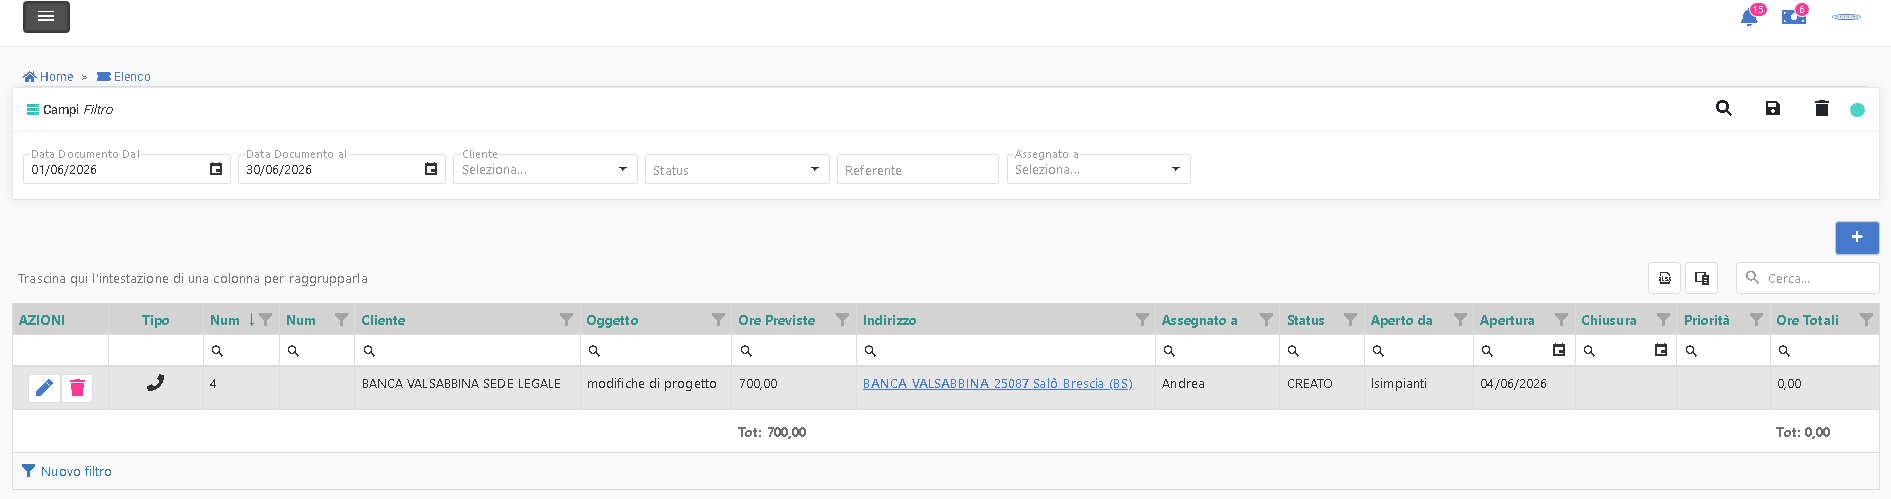Click the search icon in filter panel
This screenshot has height=499, width=1891.
tap(1724, 108)
